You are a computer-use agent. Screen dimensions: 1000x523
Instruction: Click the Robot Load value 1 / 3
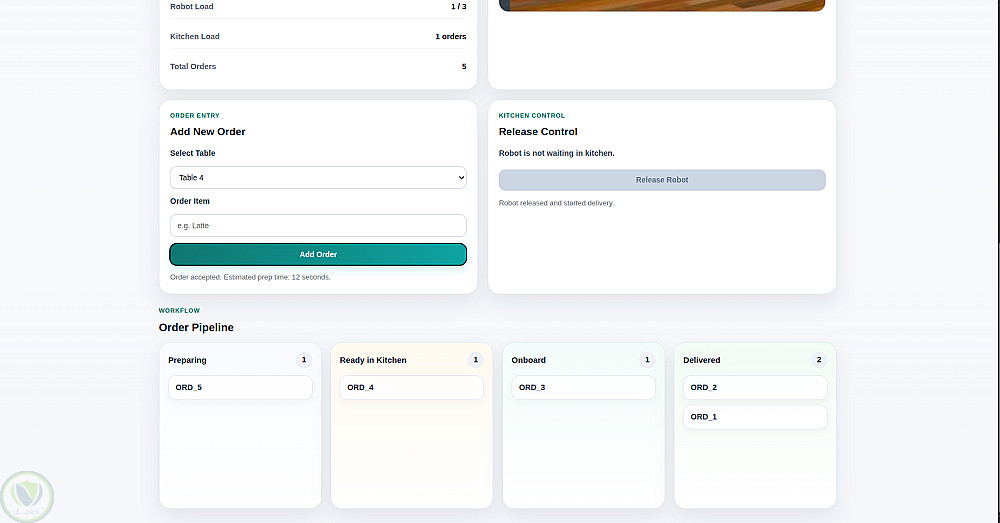[459, 6]
